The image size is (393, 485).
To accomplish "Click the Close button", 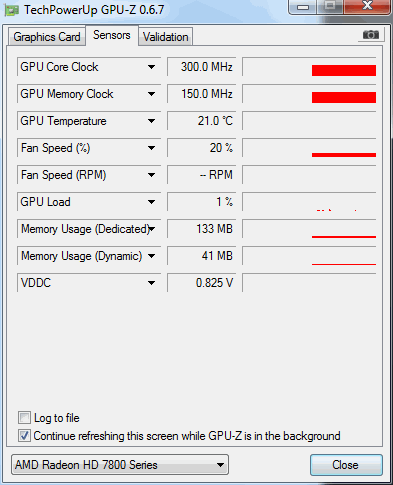I will [x=346, y=465].
